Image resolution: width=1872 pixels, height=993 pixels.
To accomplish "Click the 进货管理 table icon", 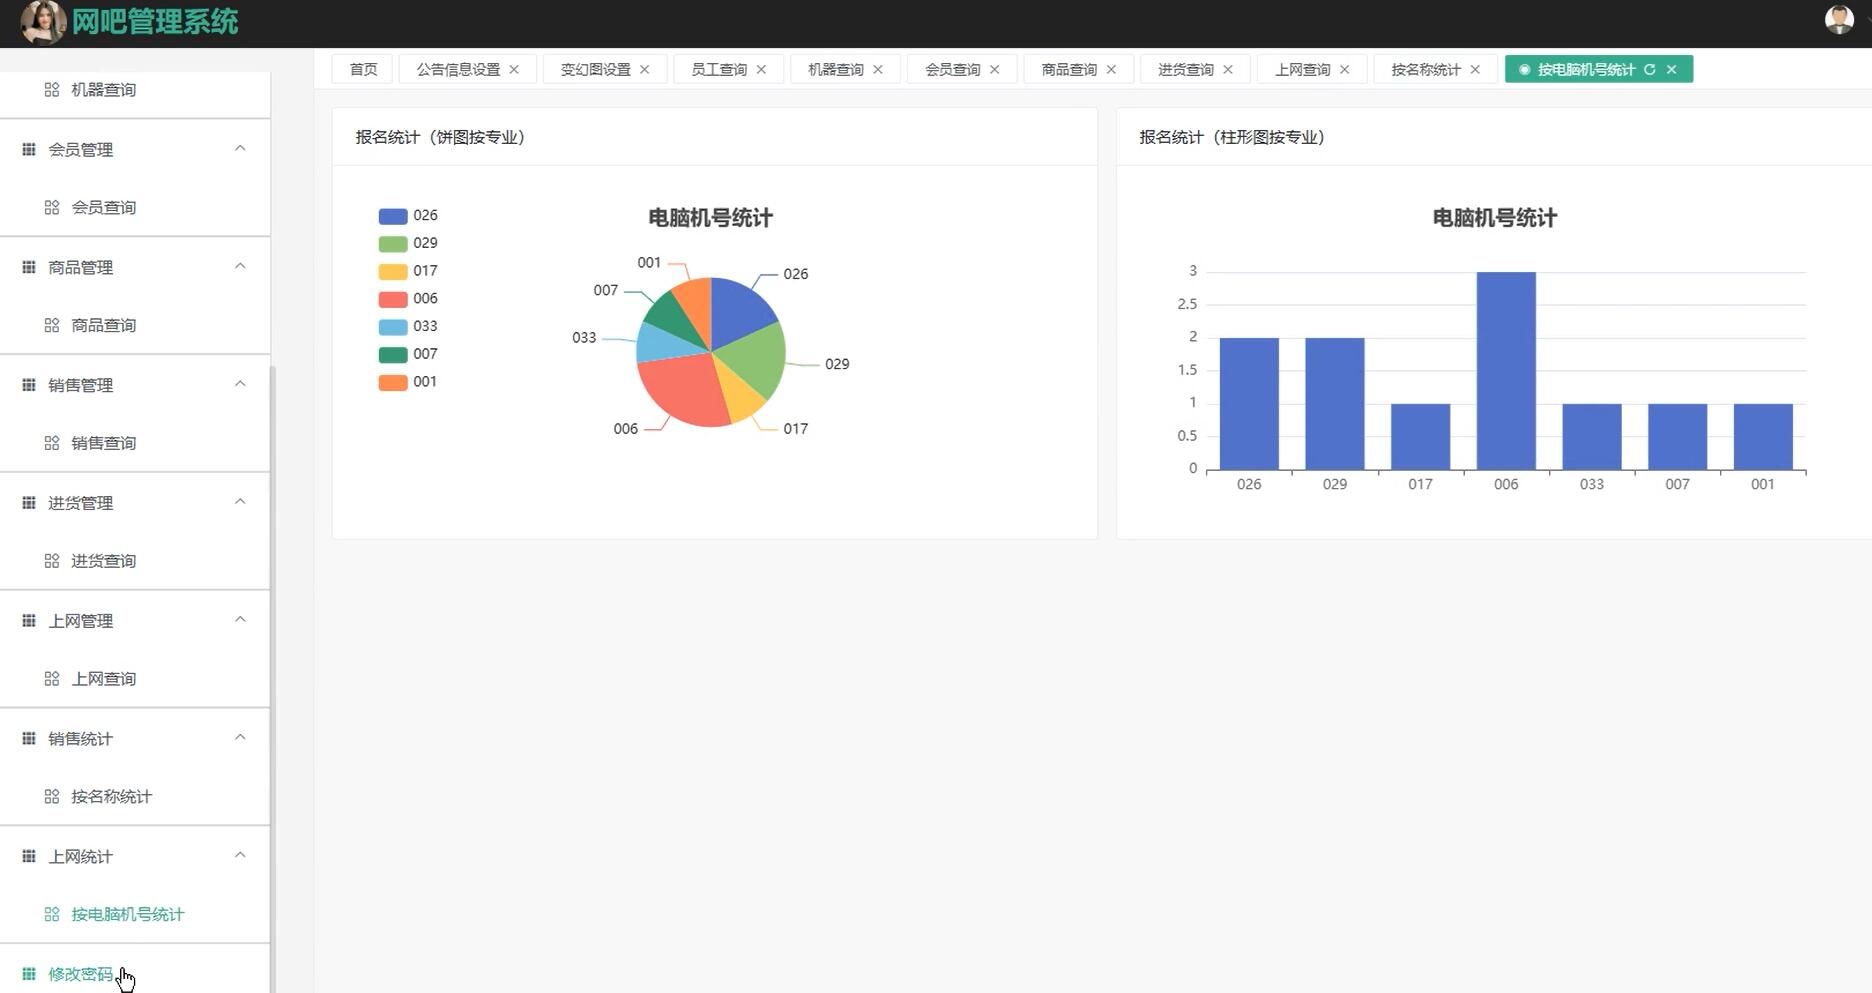I will tap(28, 502).
